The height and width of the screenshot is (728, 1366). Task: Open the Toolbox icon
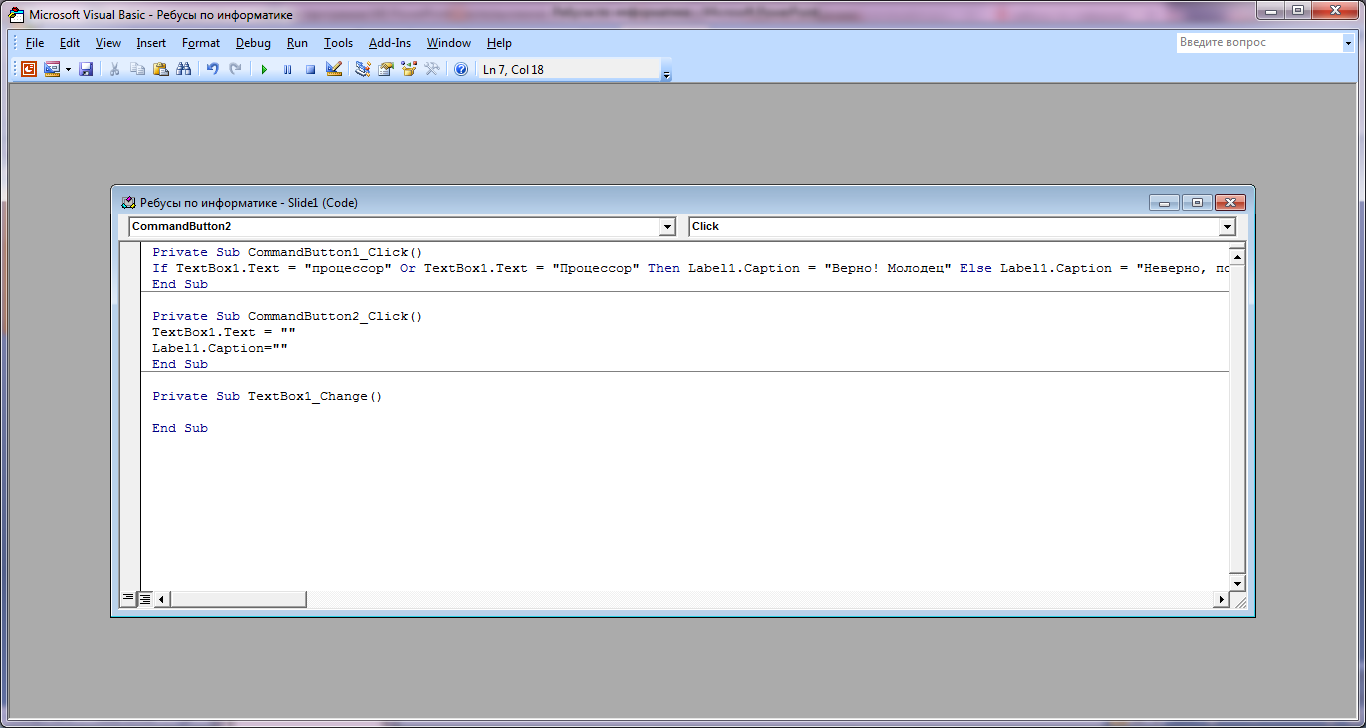pos(432,69)
